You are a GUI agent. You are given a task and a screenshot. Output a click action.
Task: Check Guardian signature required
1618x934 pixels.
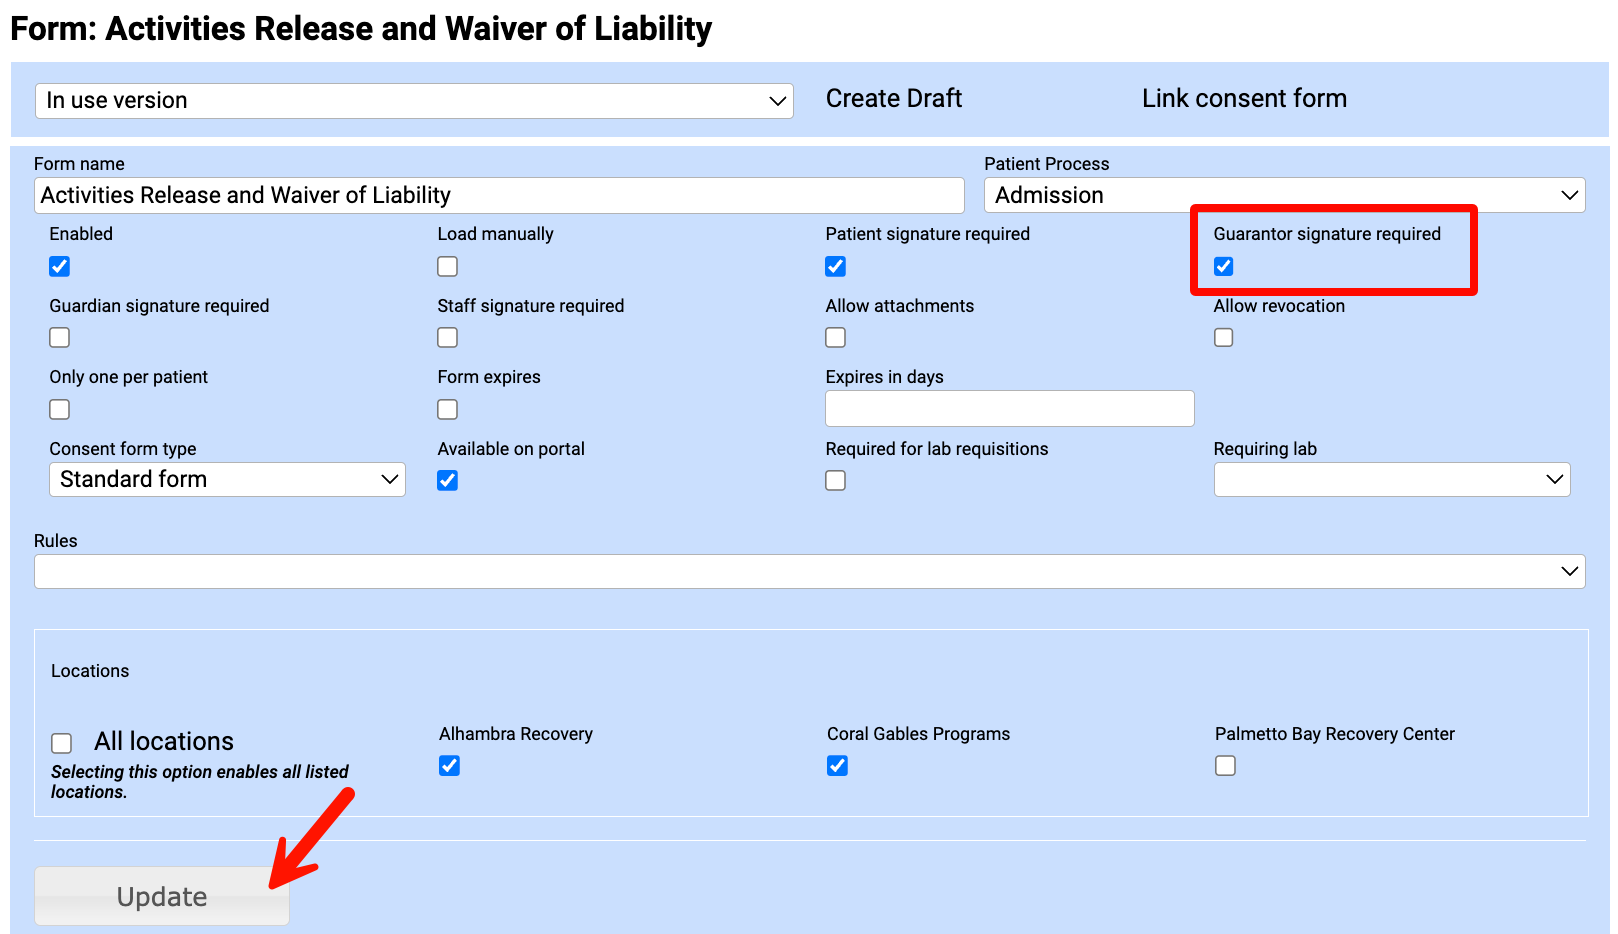coord(60,338)
